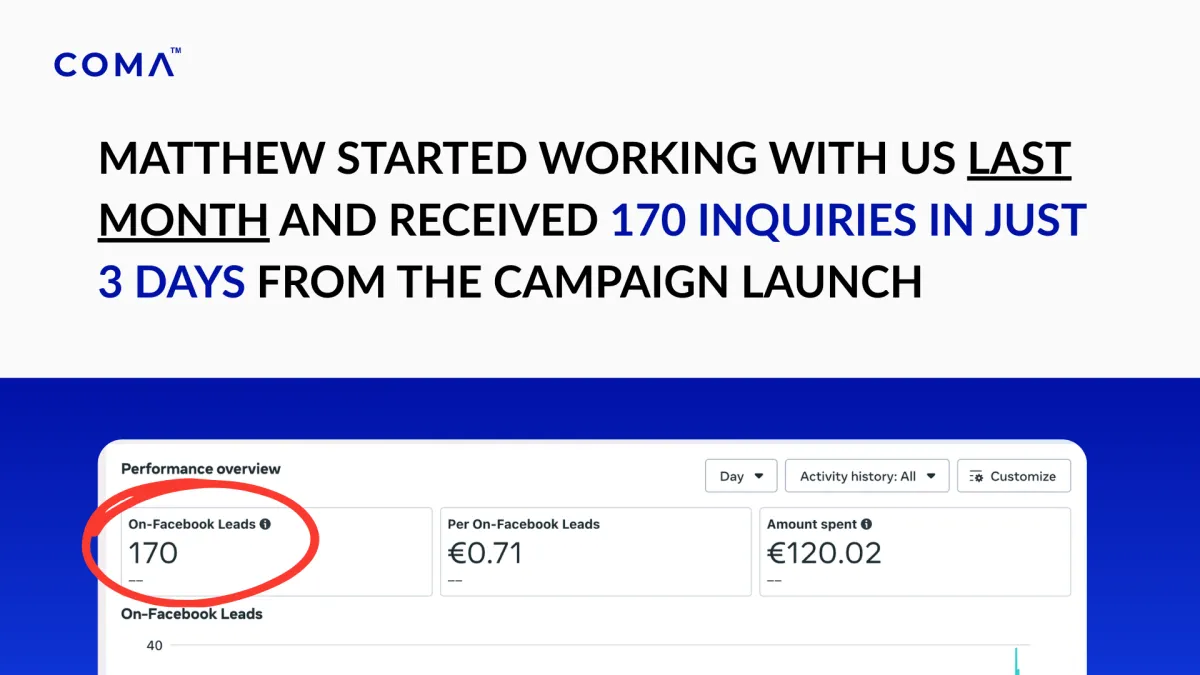Click the arrow on Activity history dropdown
The image size is (1200, 675).
click(932, 476)
